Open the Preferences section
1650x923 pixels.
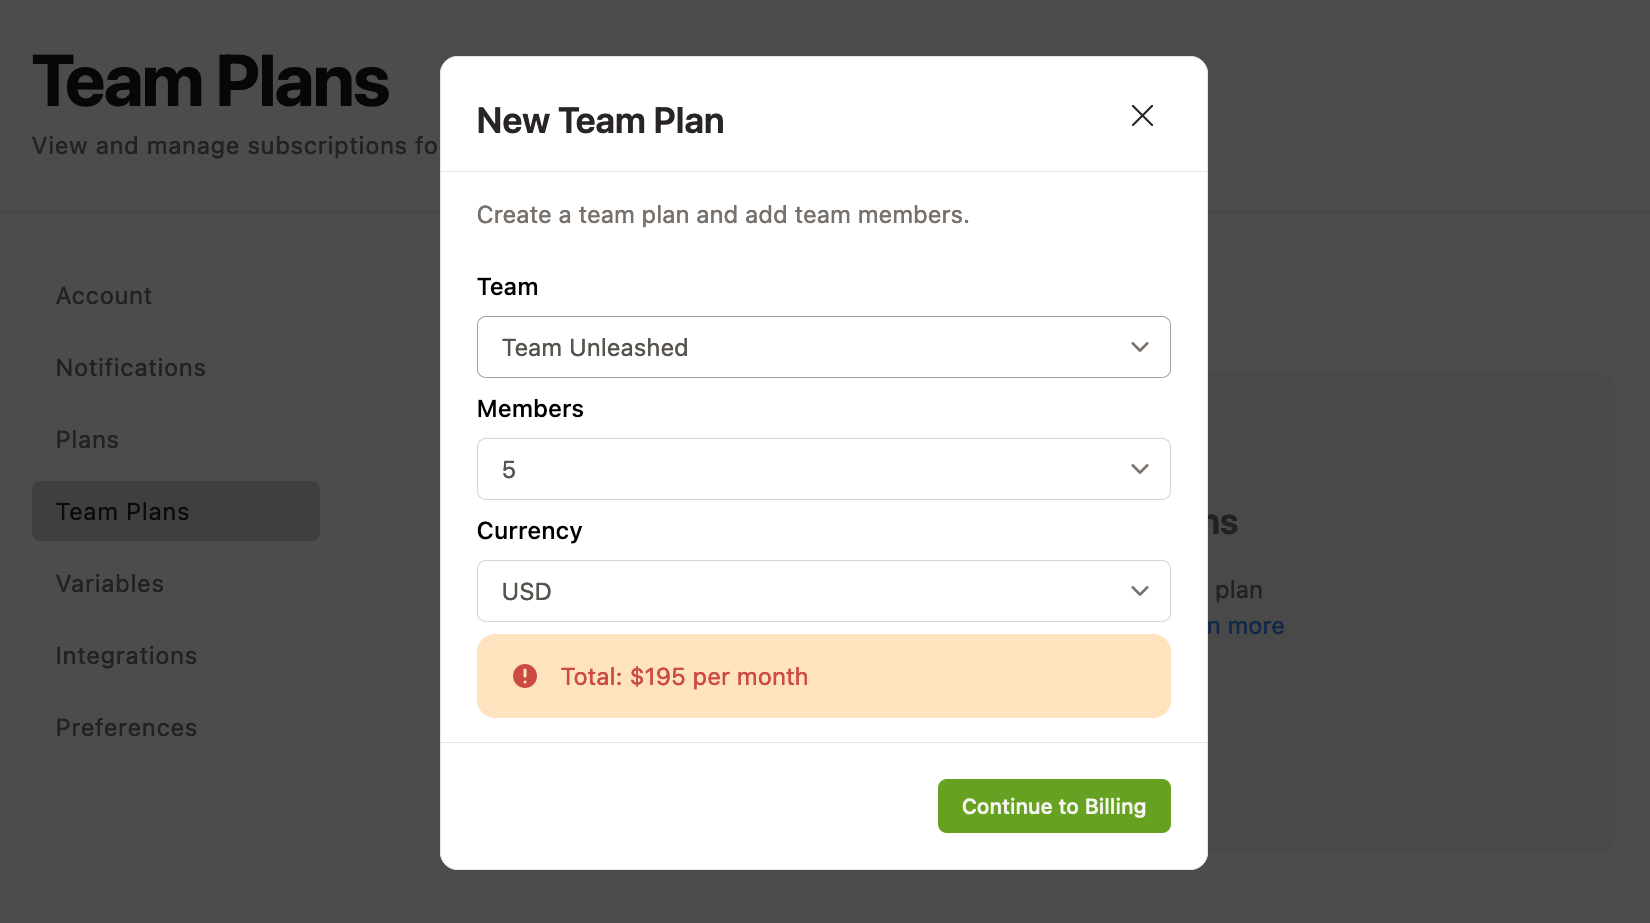(x=126, y=727)
